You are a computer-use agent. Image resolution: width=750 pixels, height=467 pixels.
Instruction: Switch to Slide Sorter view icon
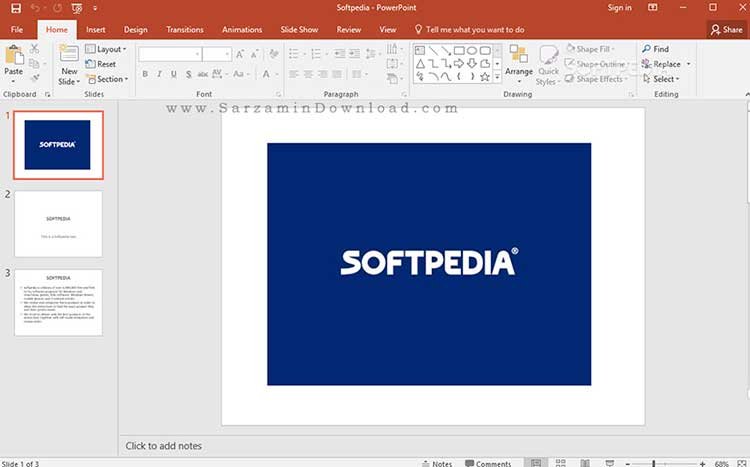click(561, 463)
